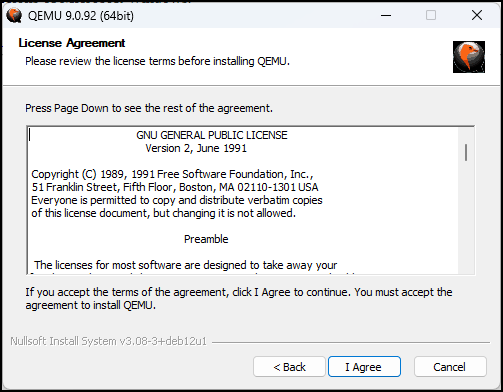Click the QEMU icon in title bar
Viewport: 503px width, 392px height.
tap(14, 16)
